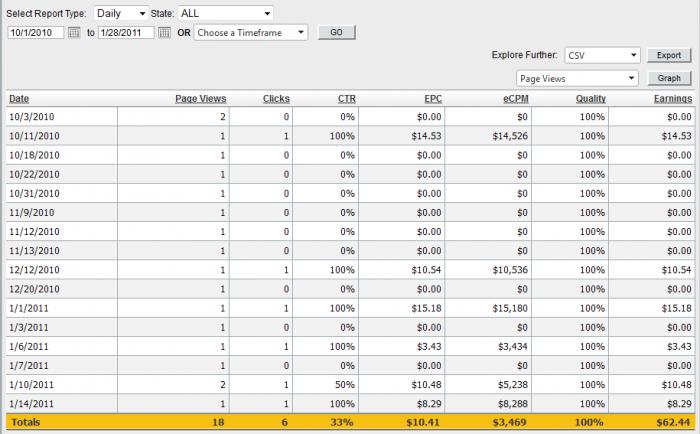Sort by the Quality column header
Image resolution: width=700 pixels, height=434 pixels.
590,99
